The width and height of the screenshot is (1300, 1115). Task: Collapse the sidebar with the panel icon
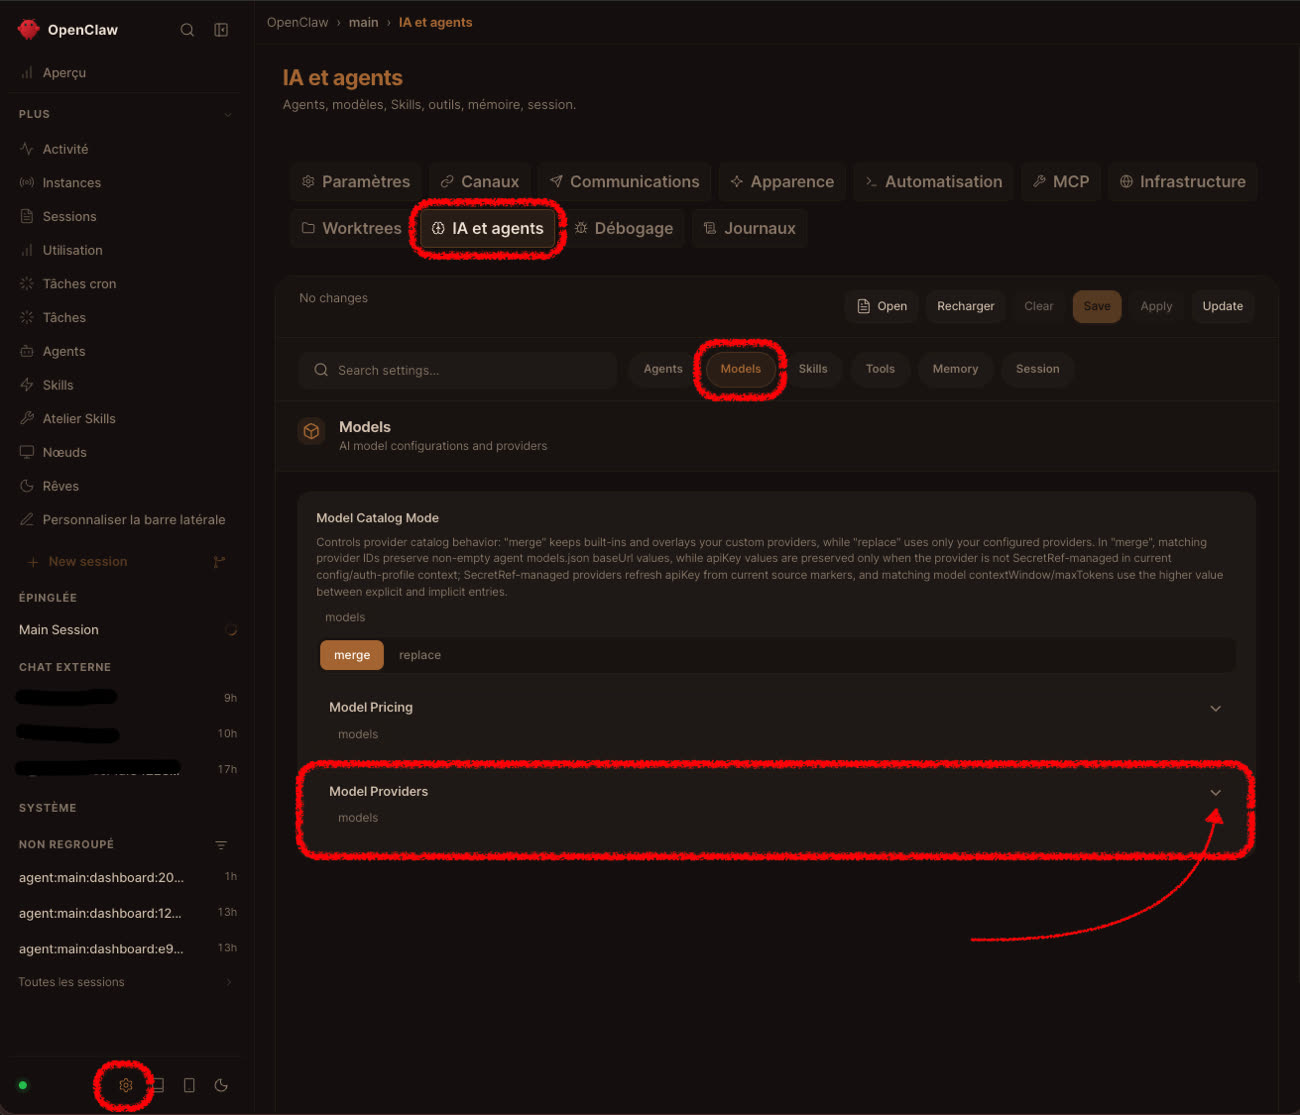click(x=221, y=30)
